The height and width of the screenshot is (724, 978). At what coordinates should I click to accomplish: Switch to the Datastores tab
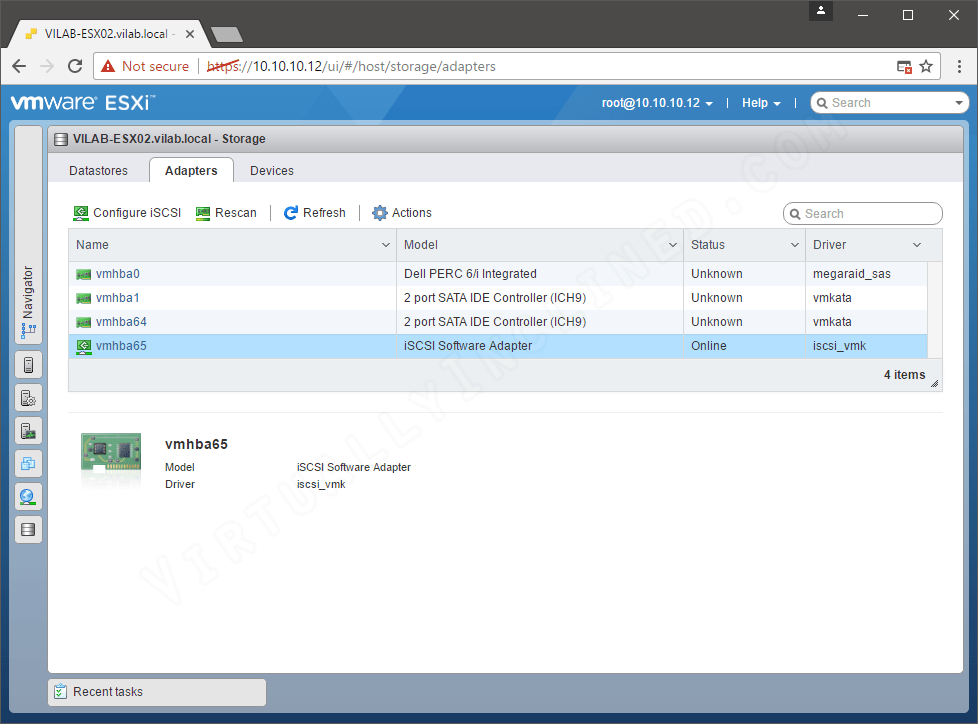coord(97,170)
